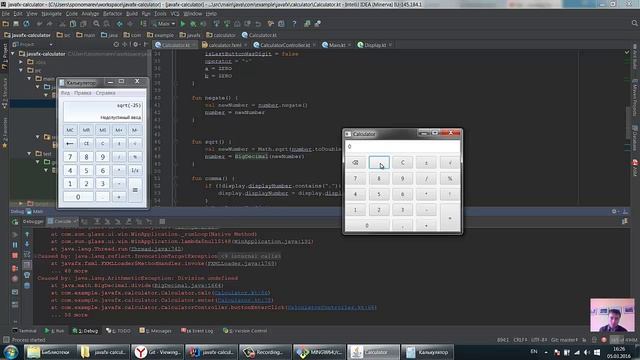Collapse the src folder in project tree
640x360 pixels.
coord(21,70)
